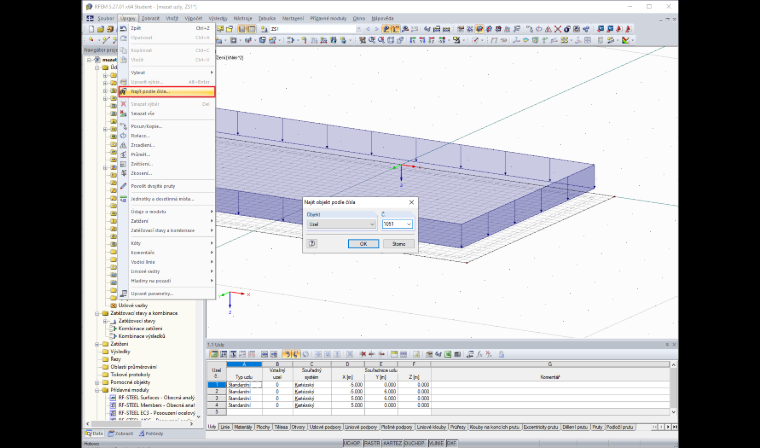The width and height of the screenshot is (760, 448).
Task: Switch to the Průřezy table tab
Action: point(458,427)
